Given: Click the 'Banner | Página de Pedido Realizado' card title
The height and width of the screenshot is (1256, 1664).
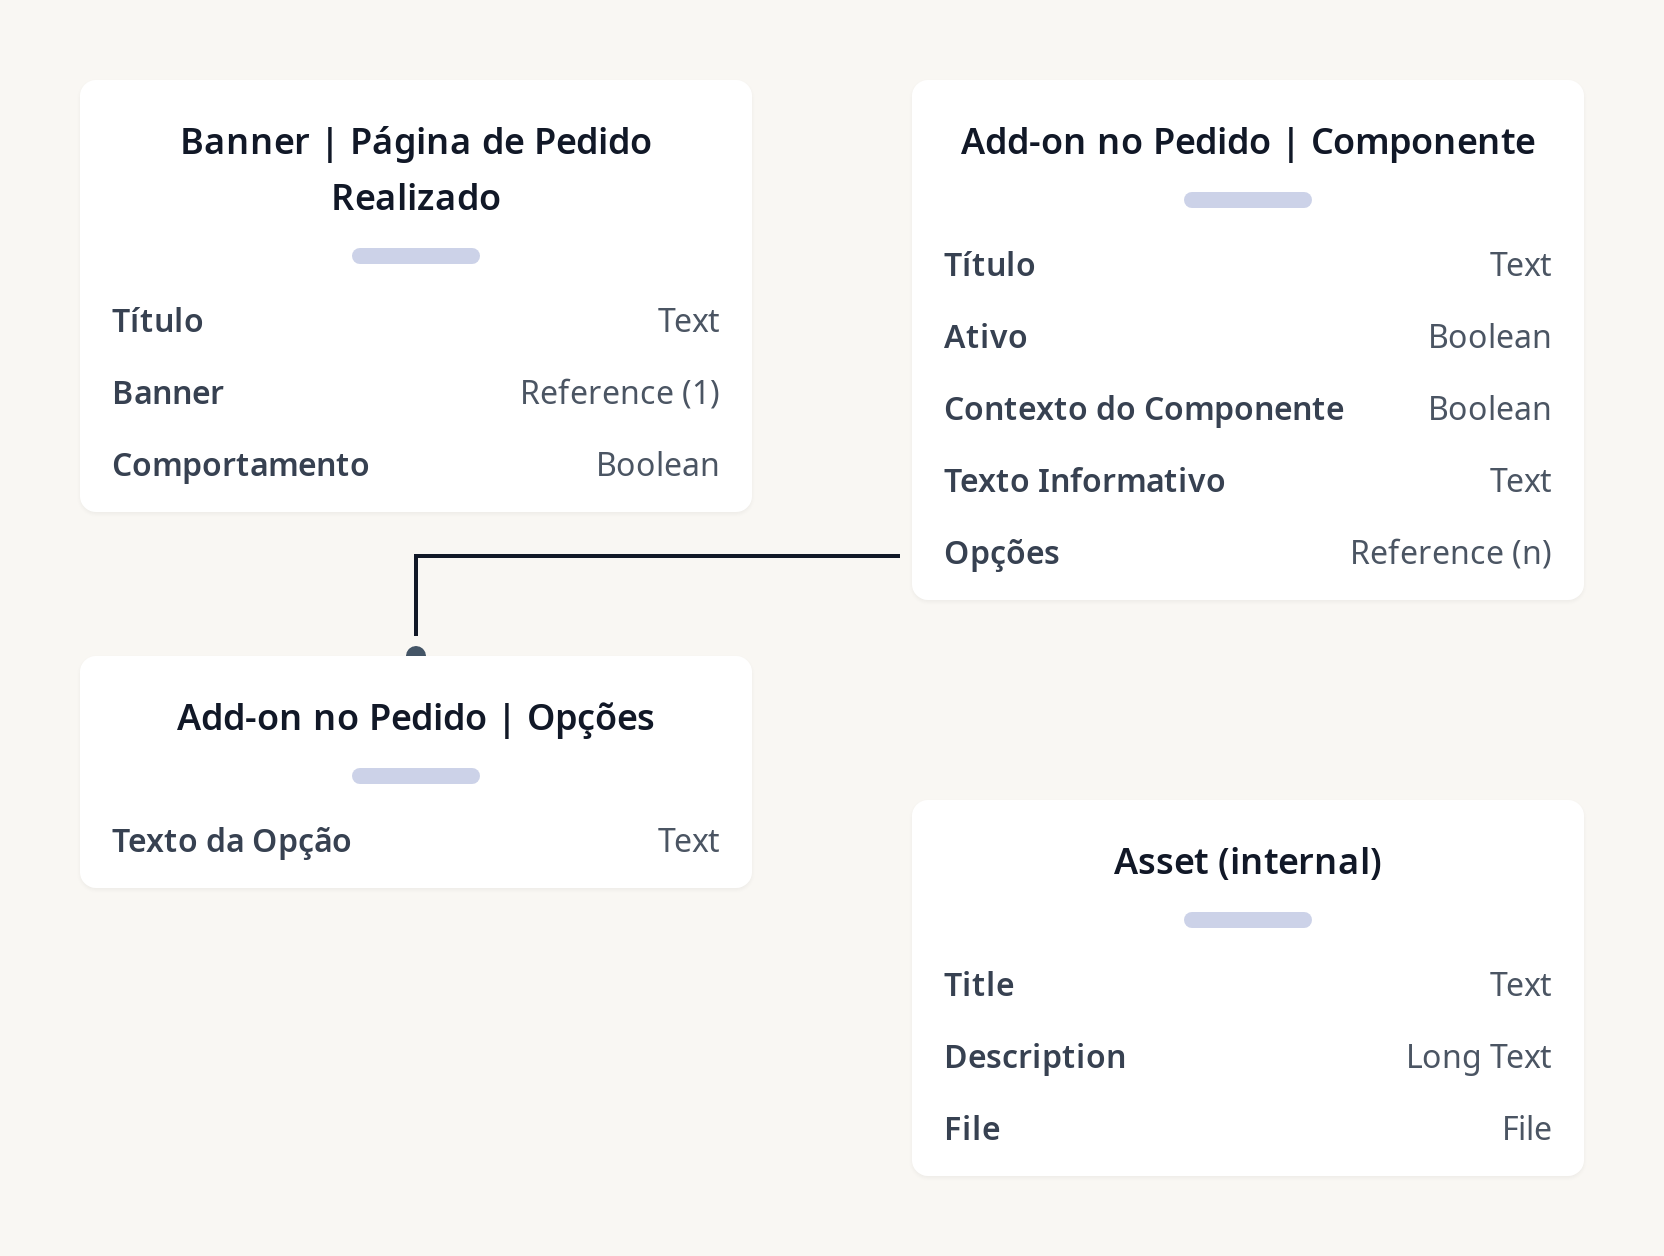Looking at the screenshot, I should pyautogui.click(x=416, y=169).
